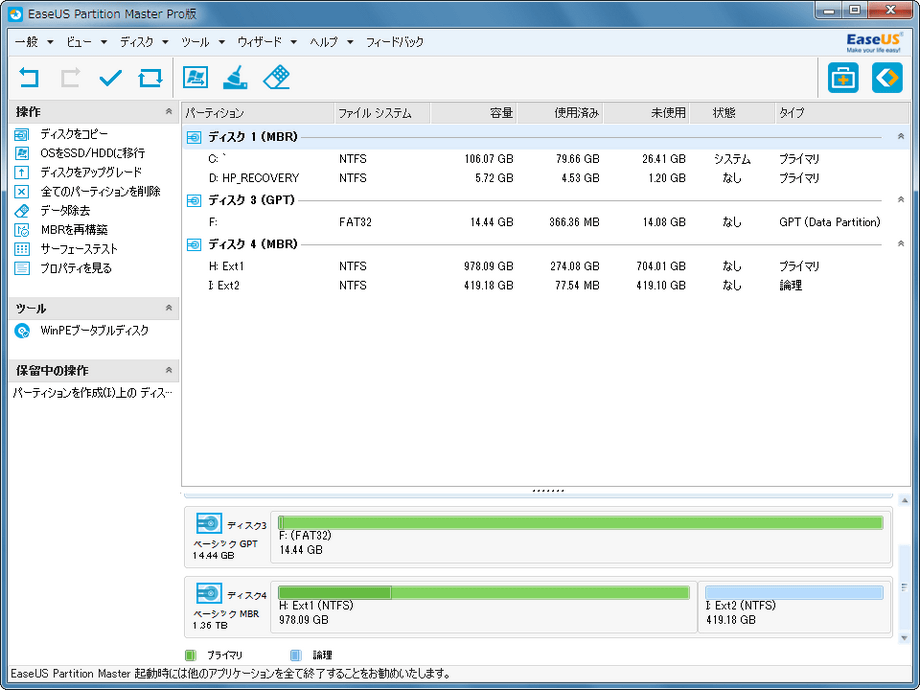Click the ディスク 4 (MBR) disk icon in list
The height and width of the screenshot is (690, 920).
point(194,245)
